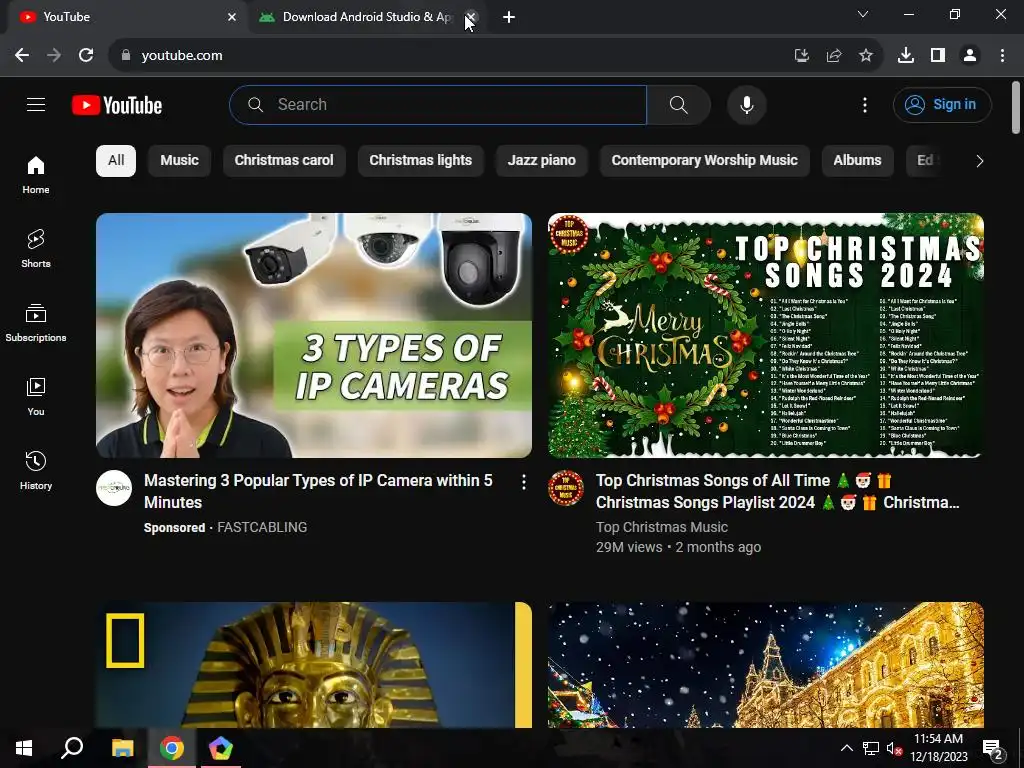
Task: Click the FASTCABLING channel name
Action: pyautogui.click(x=262, y=527)
